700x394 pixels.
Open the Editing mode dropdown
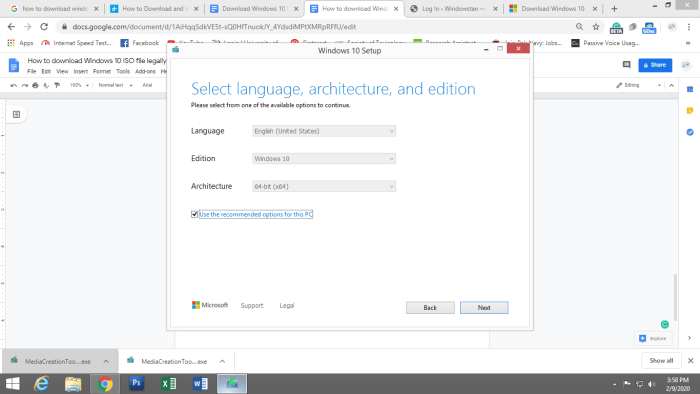638,85
